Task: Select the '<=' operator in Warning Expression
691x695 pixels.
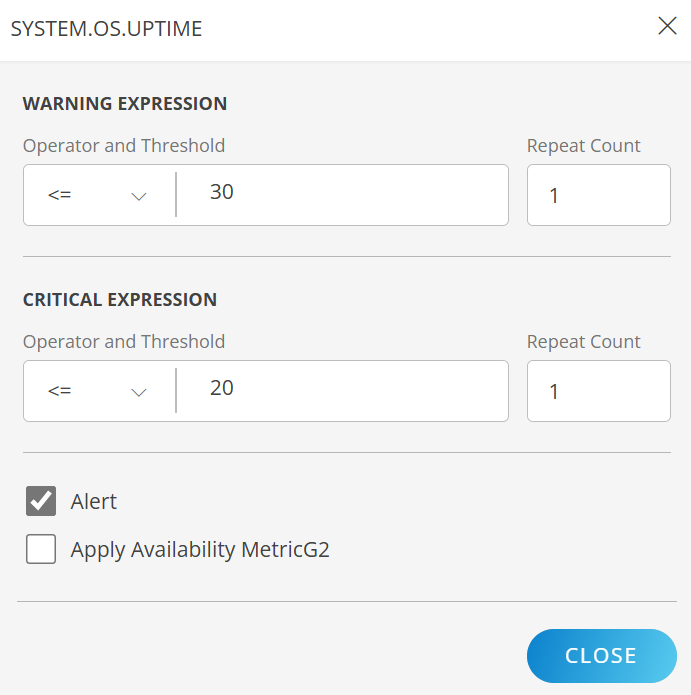Action: point(60,196)
